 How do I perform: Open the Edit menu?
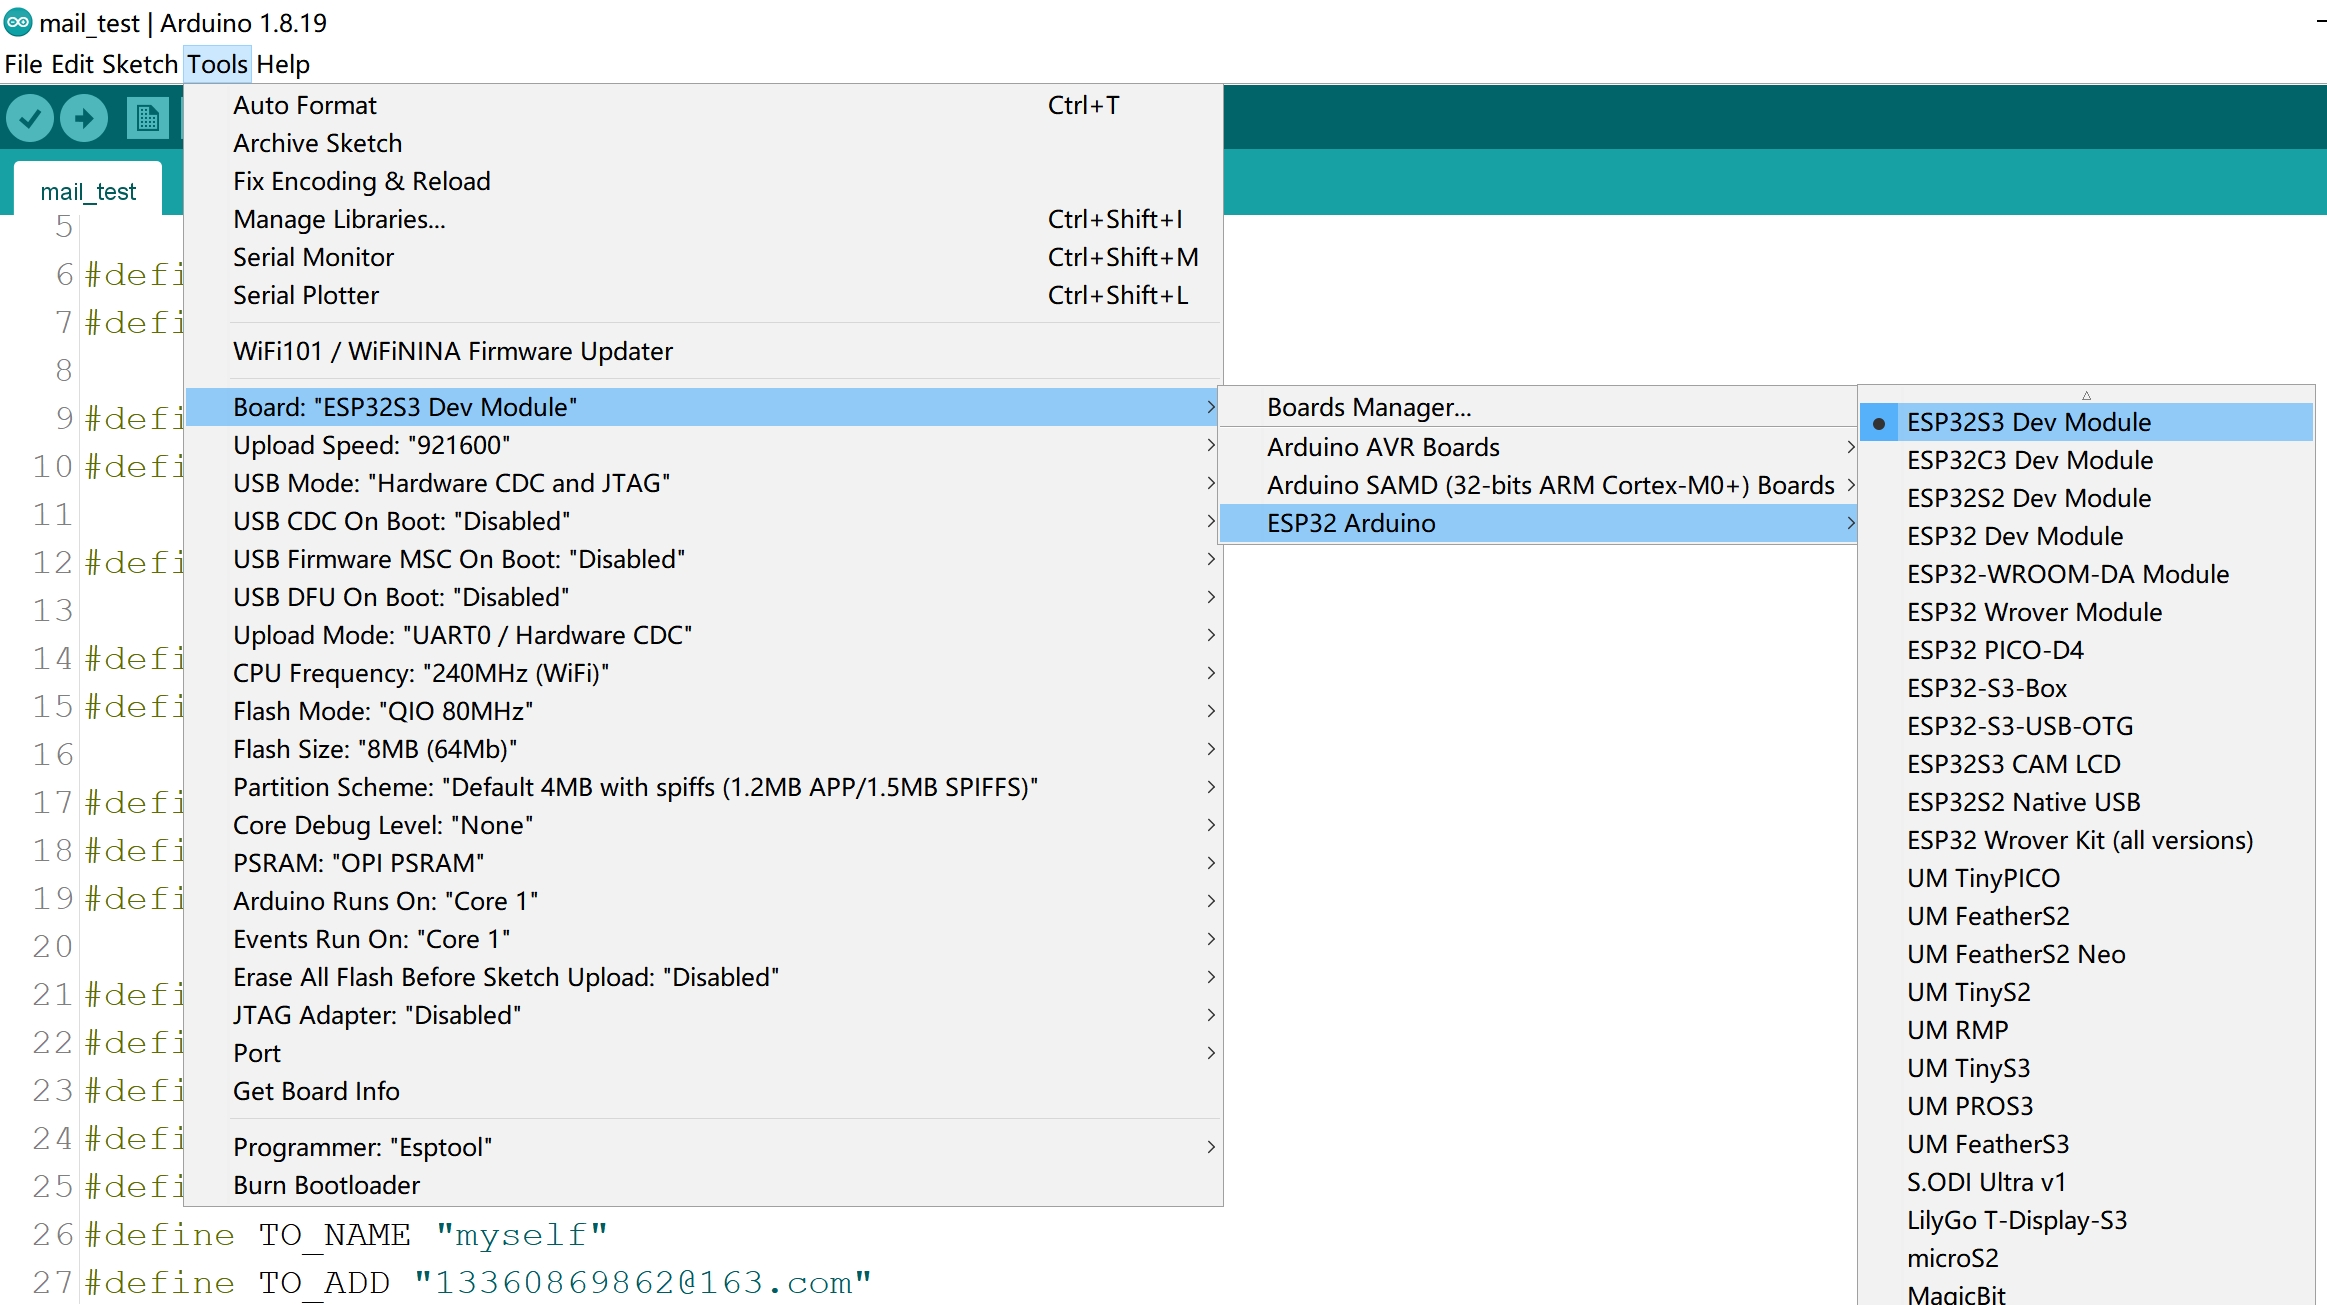coord(72,64)
